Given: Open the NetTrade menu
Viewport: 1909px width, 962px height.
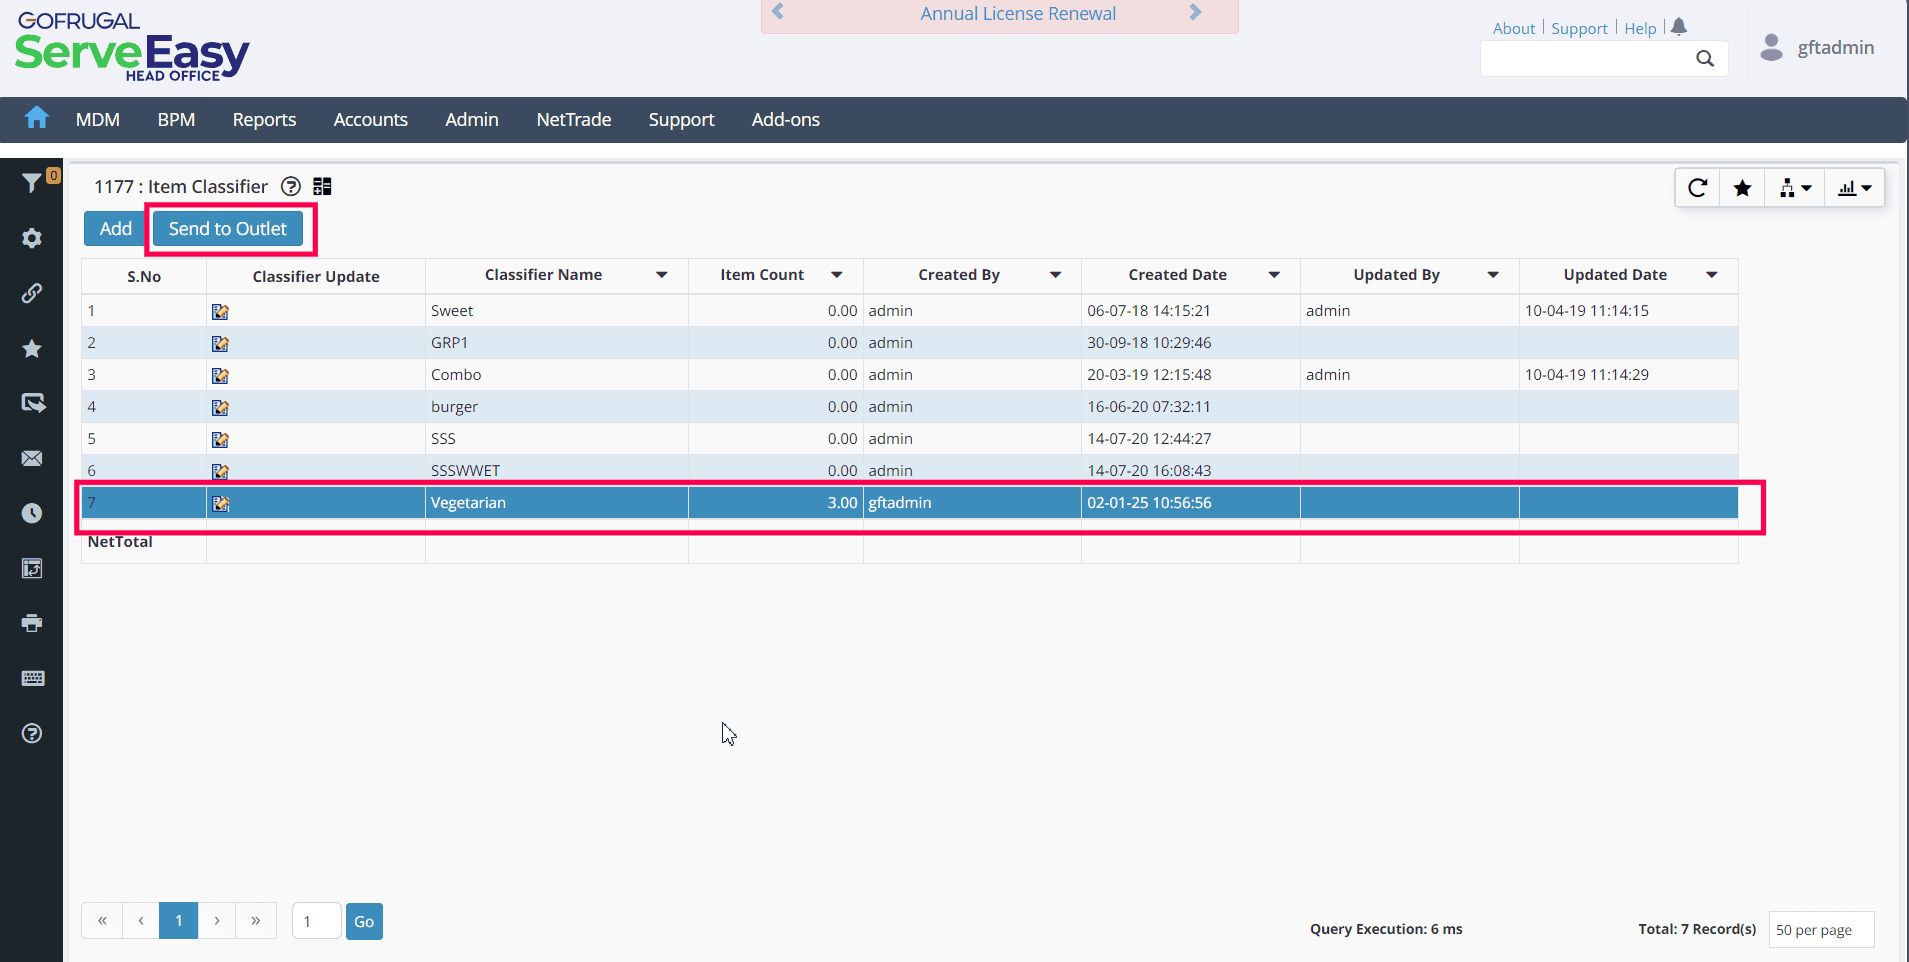Looking at the screenshot, I should pyautogui.click(x=574, y=120).
